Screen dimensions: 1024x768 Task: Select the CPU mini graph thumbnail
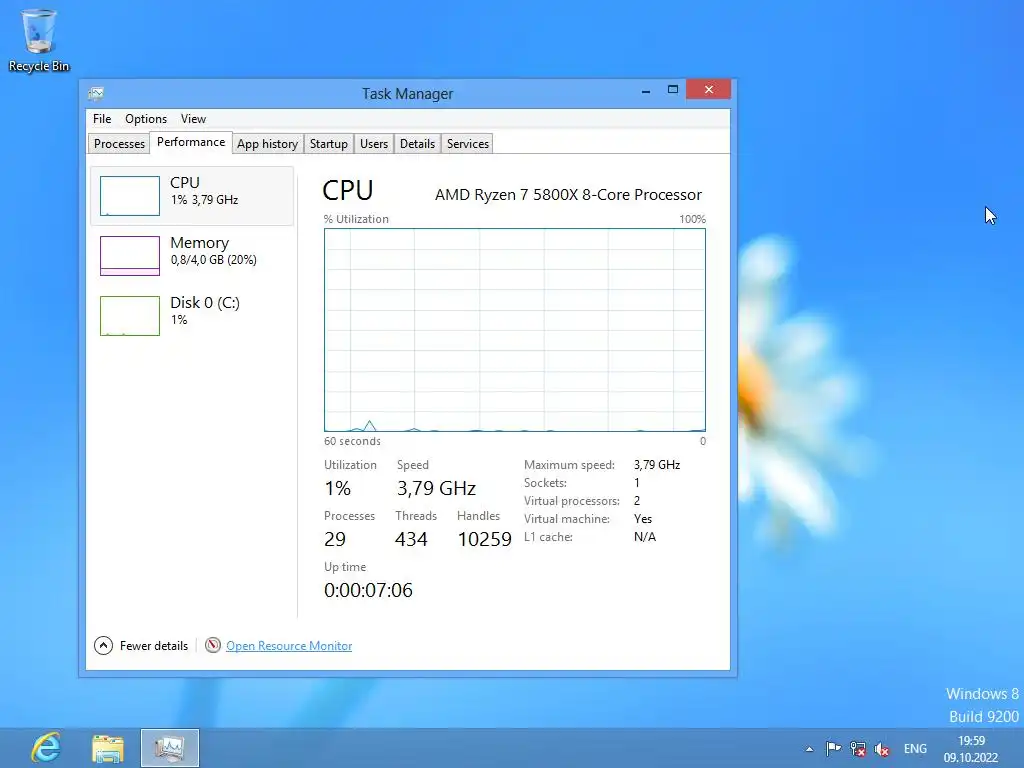click(129, 195)
